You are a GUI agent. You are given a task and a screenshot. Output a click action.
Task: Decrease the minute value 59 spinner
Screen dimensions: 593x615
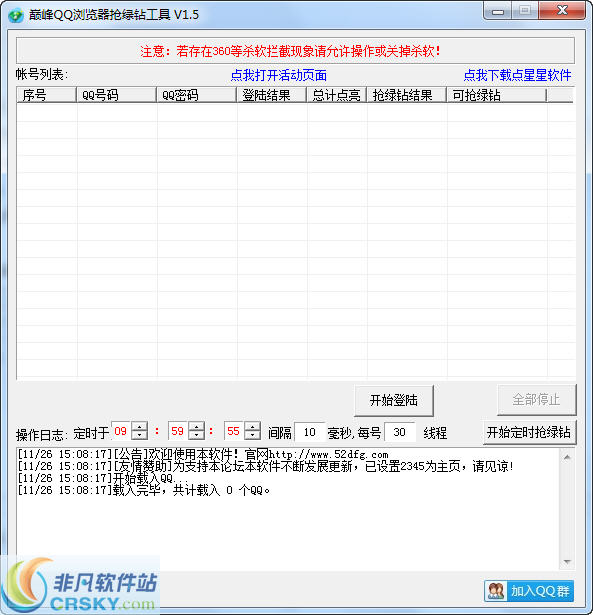[x=196, y=435]
